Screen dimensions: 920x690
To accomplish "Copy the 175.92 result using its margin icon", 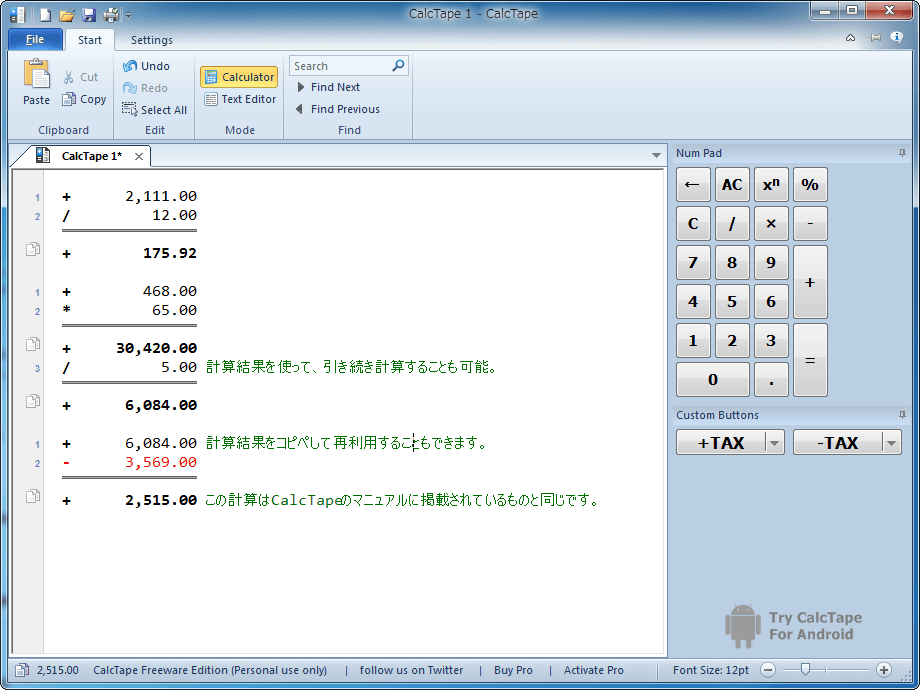I will click(x=33, y=249).
